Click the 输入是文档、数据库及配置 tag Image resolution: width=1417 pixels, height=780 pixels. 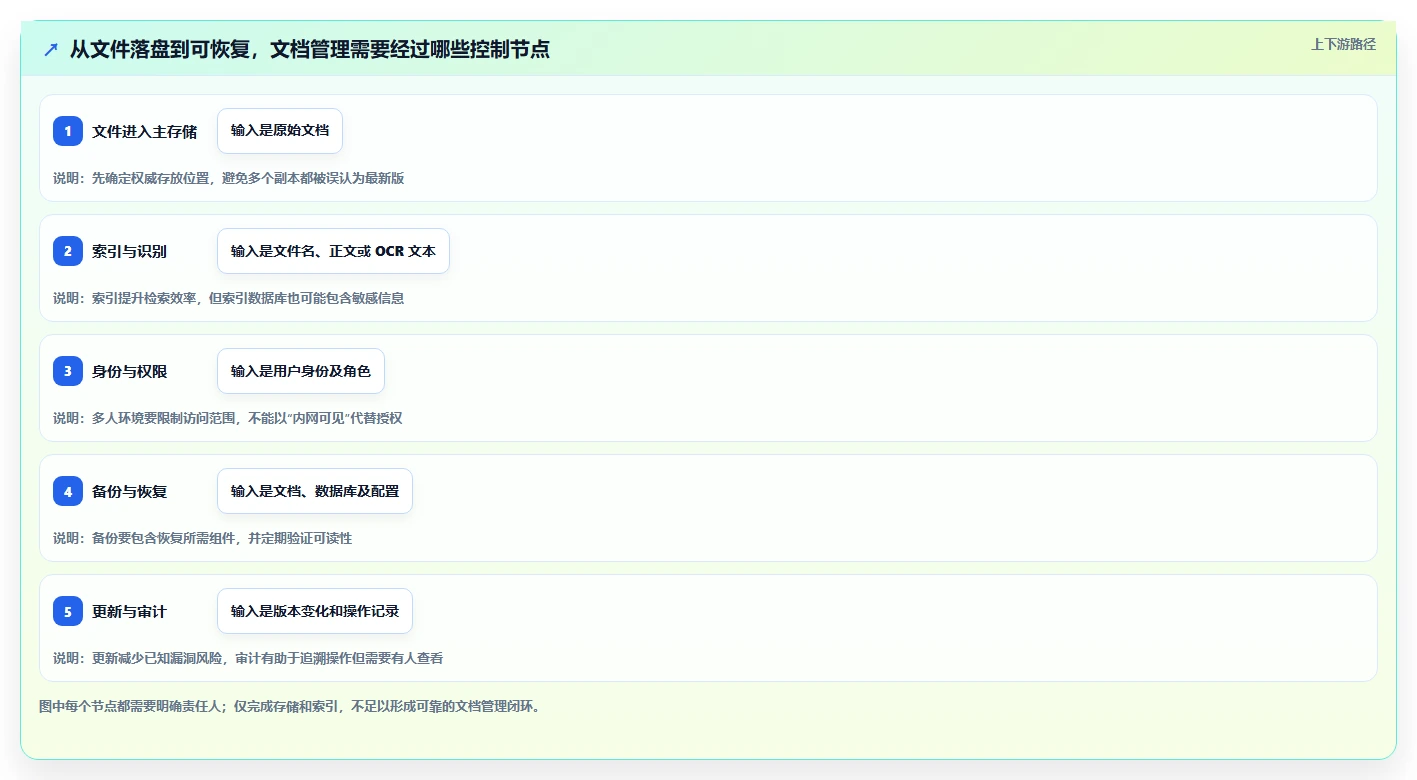coord(315,491)
